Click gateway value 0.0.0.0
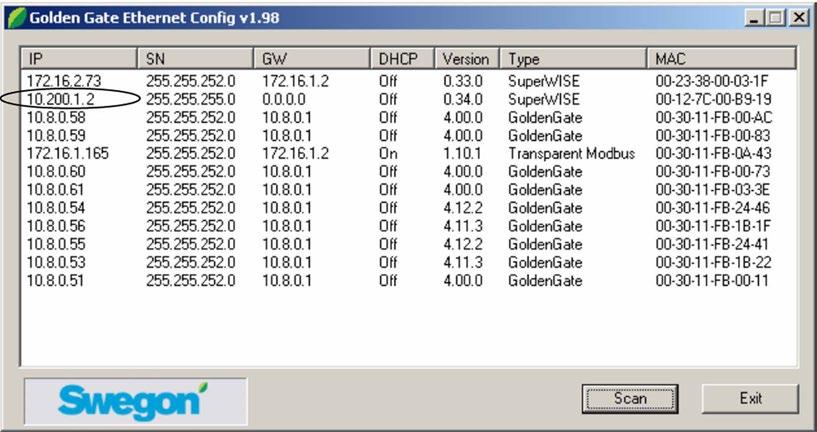This screenshot has width=817, height=432. pos(284,99)
